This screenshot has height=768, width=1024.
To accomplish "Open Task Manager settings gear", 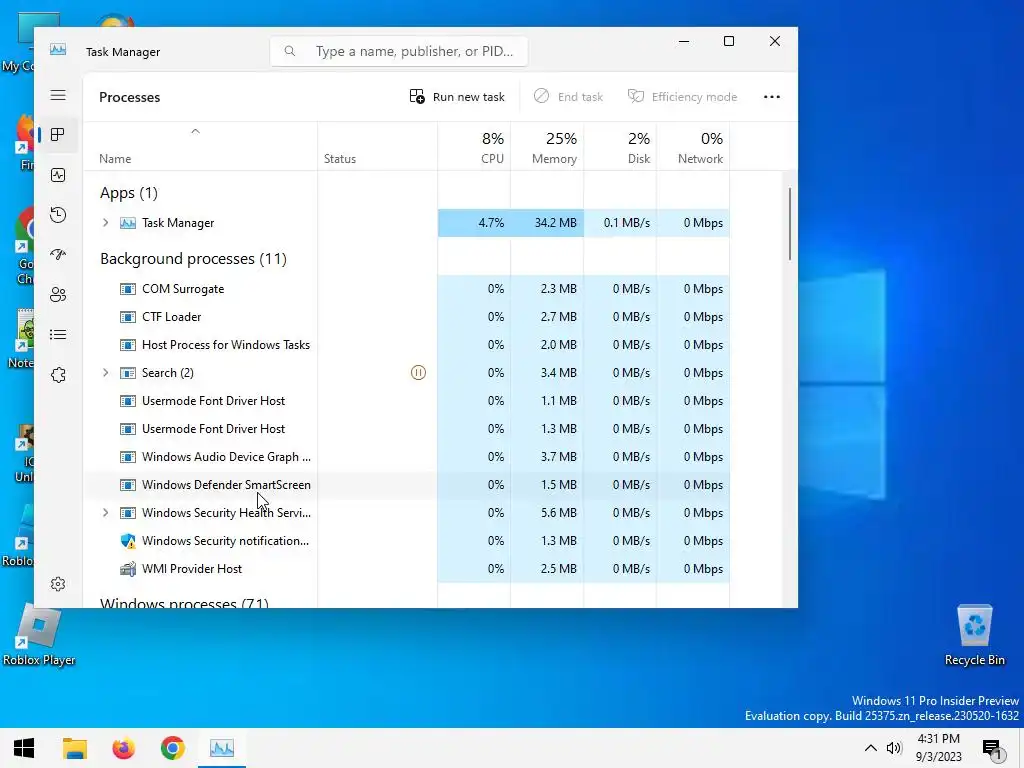I will pyautogui.click(x=58, y=584).
